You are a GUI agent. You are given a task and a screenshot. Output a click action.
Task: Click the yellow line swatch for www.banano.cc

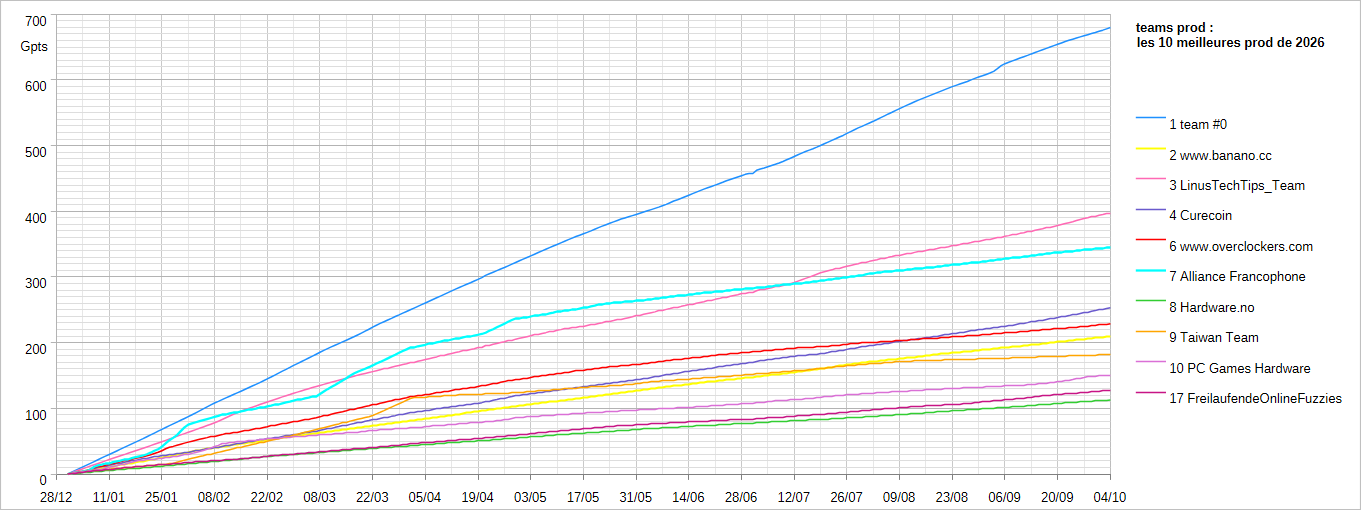1150,150
